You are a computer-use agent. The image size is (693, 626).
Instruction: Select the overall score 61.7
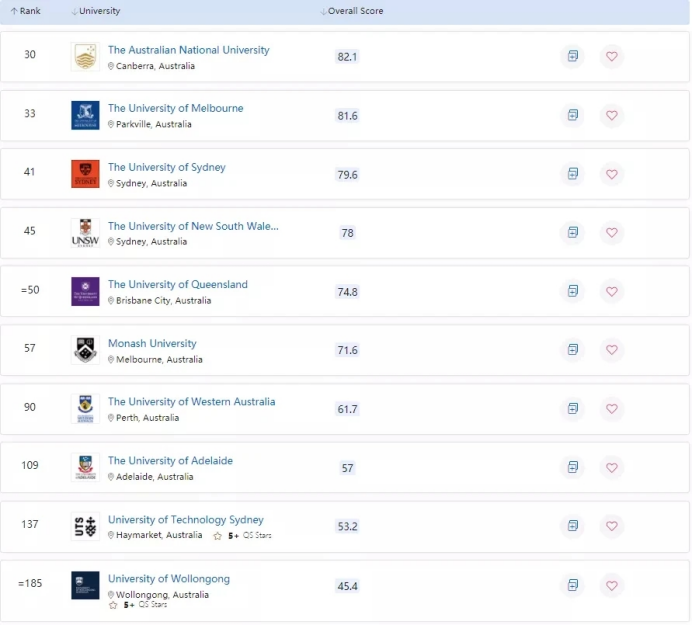[x=347, y=409]
